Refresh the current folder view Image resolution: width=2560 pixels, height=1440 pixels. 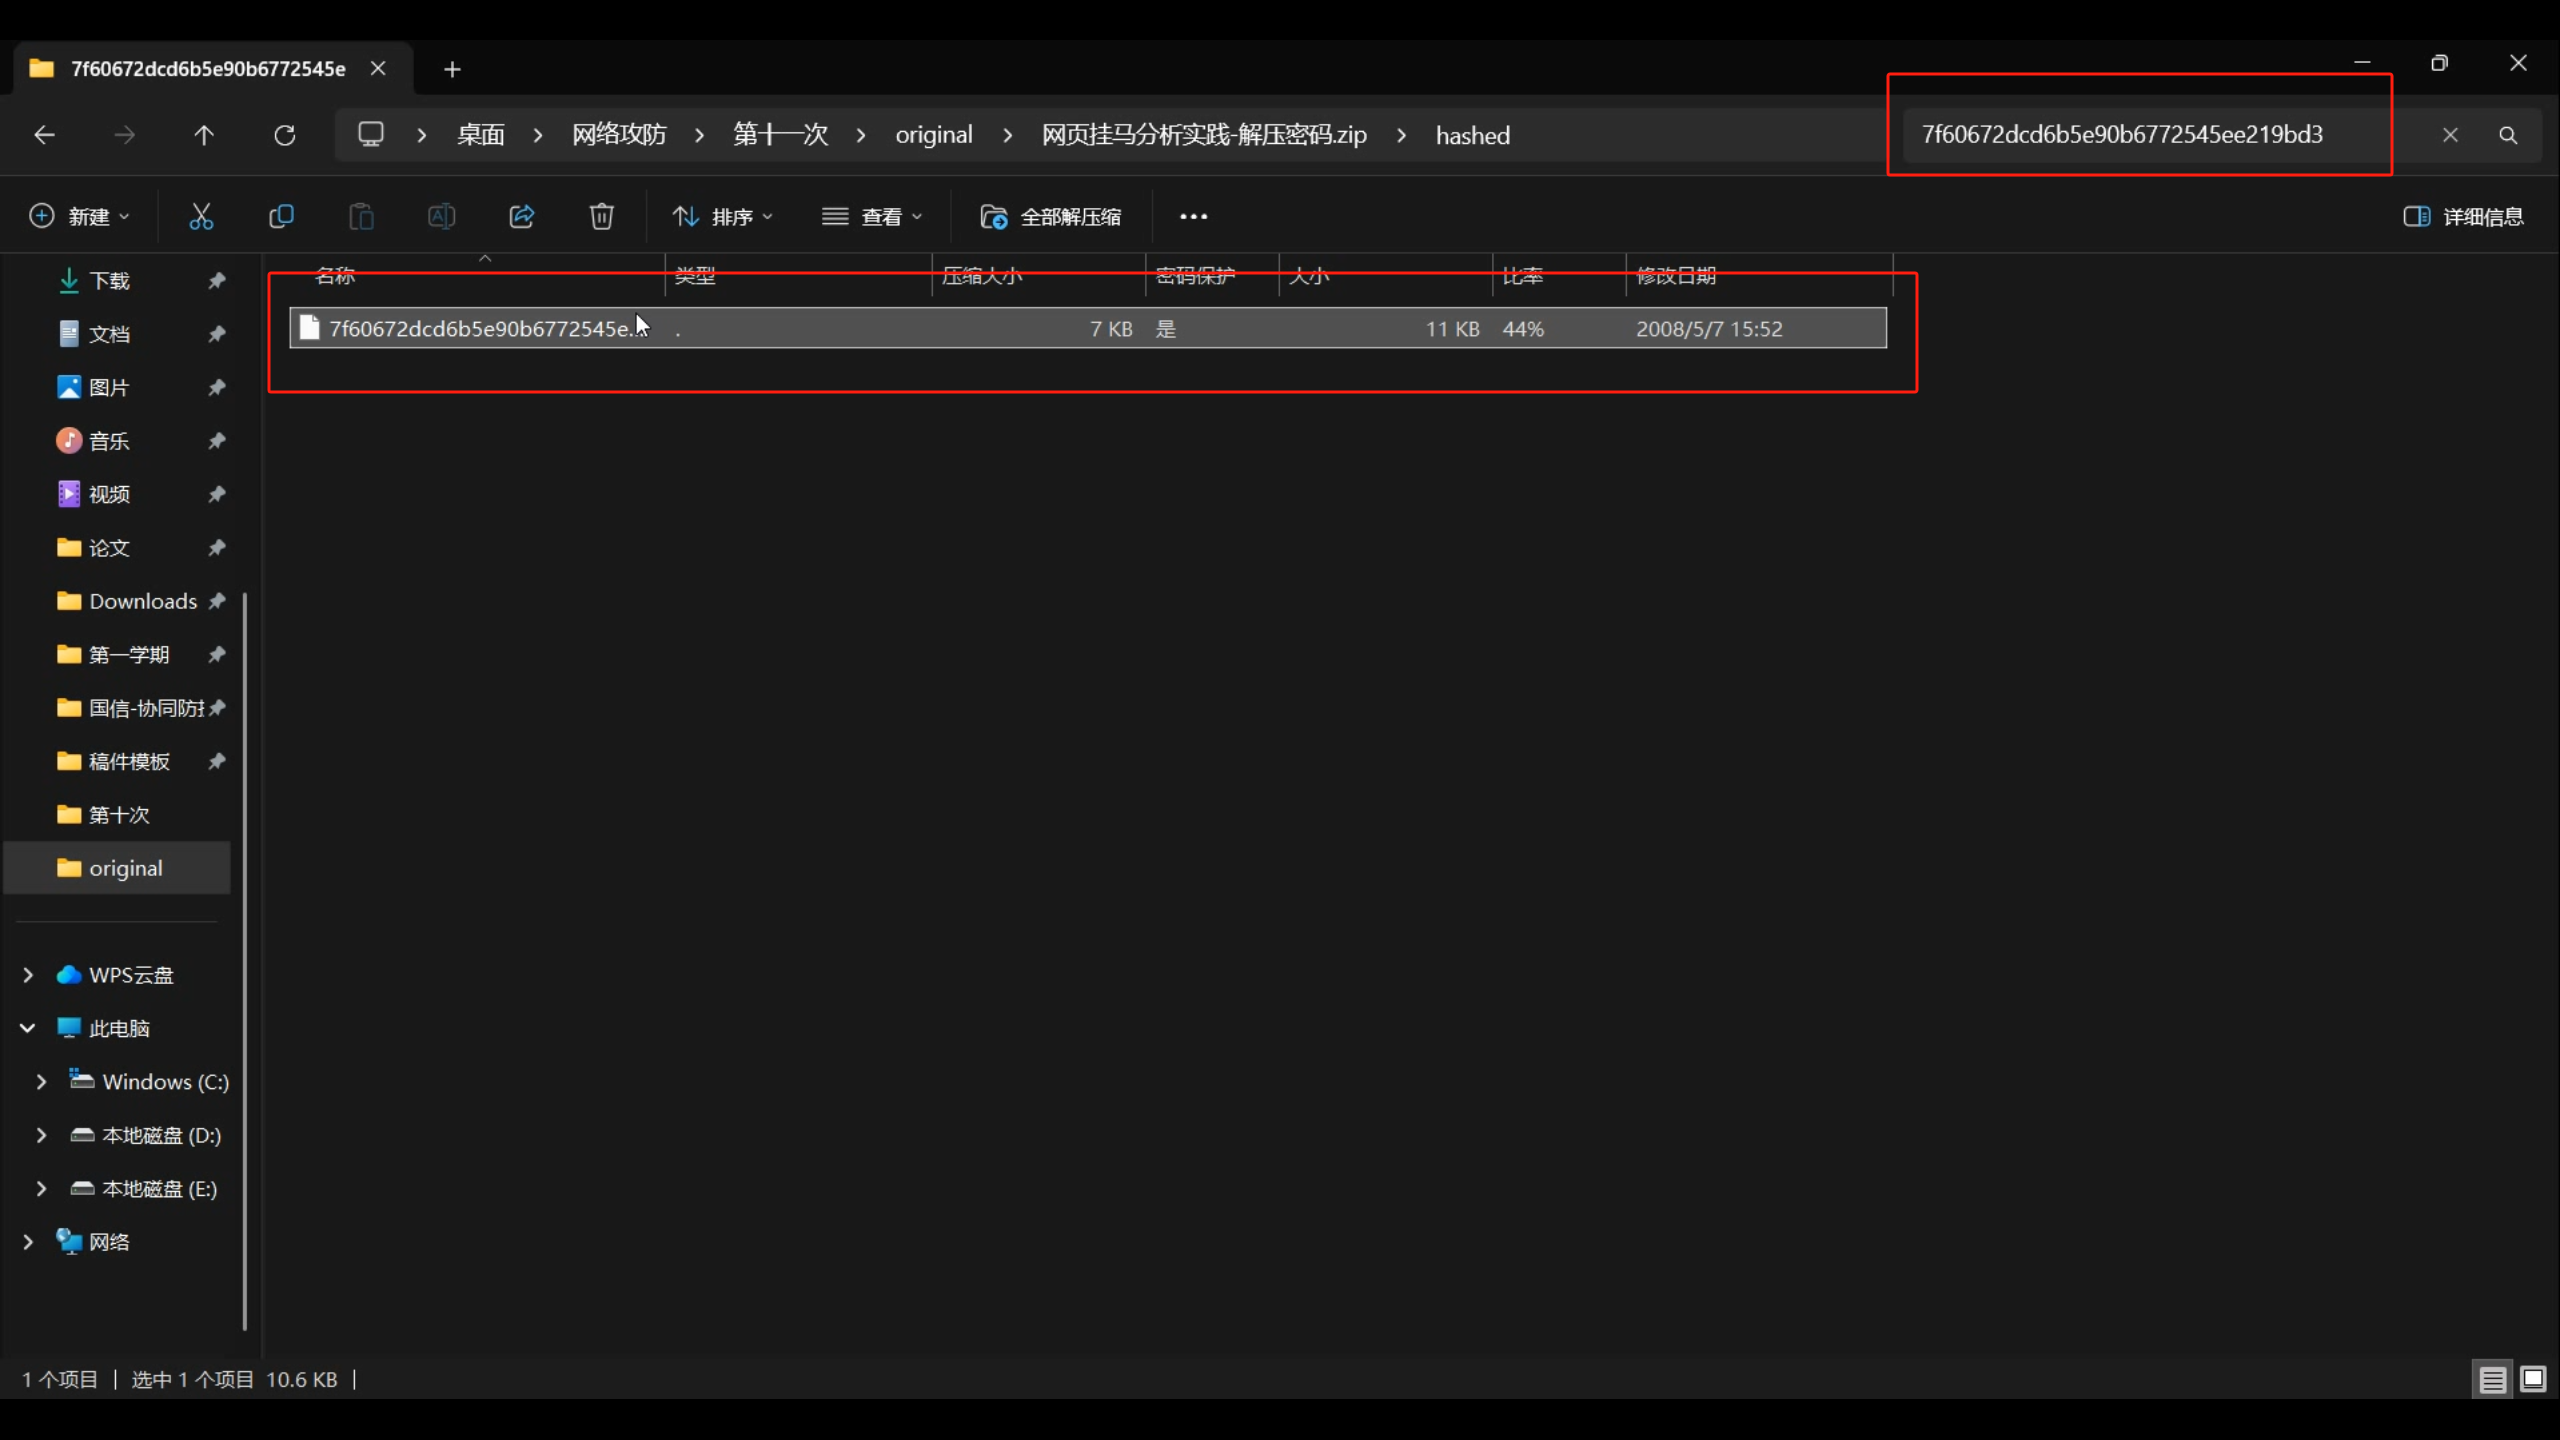click(285, 135)
